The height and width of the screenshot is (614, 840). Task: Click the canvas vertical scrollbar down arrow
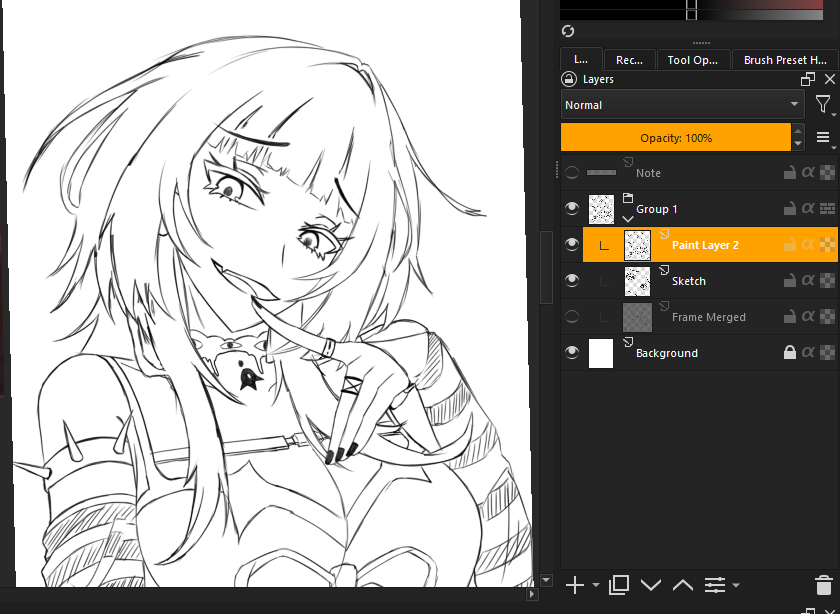tap(546, 580)
